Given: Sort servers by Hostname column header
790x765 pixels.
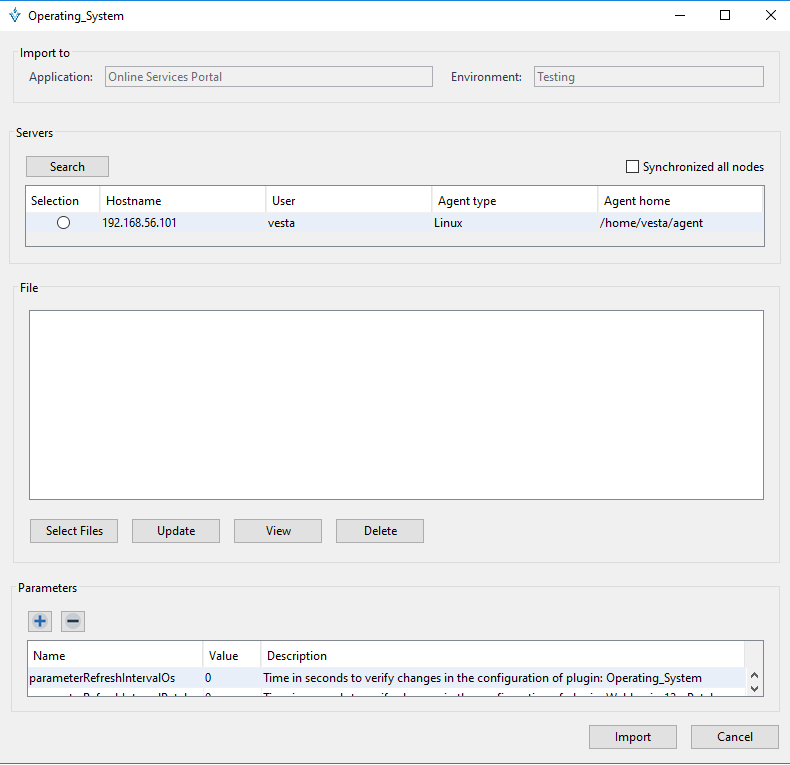Looking at the screenshot, I should tap(182, 201).
